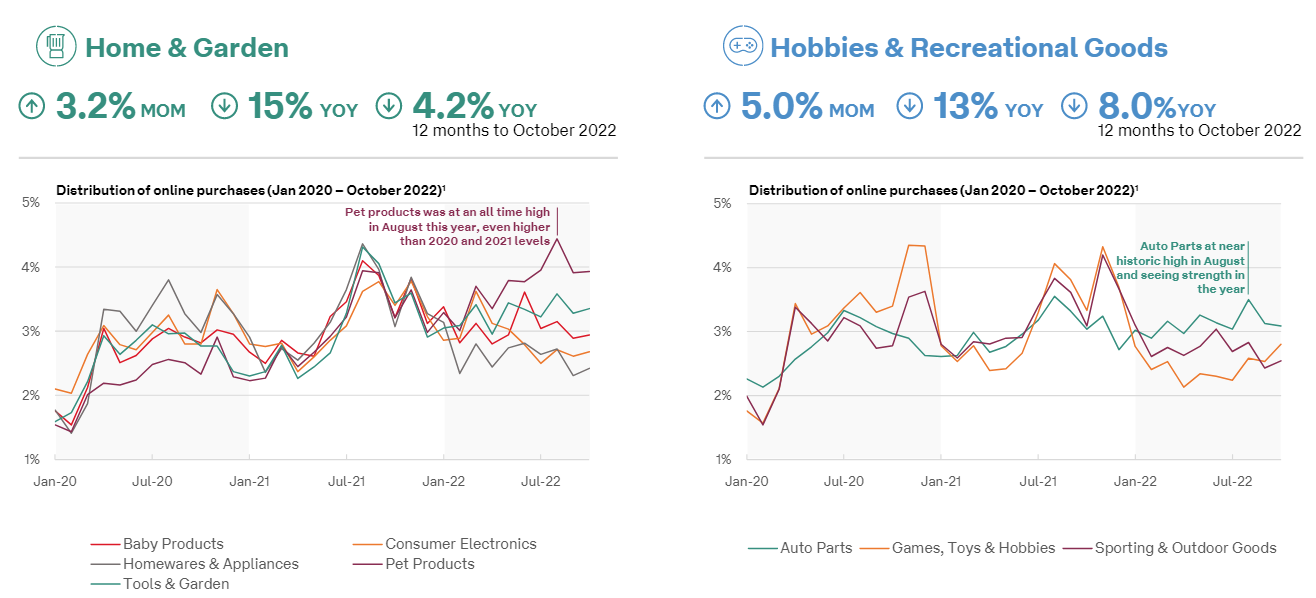Image resolution: width=1316 pixels, height=598 pixels.
Task: Toggle Consumer Electronics legend entry
Action: [460, 544]
